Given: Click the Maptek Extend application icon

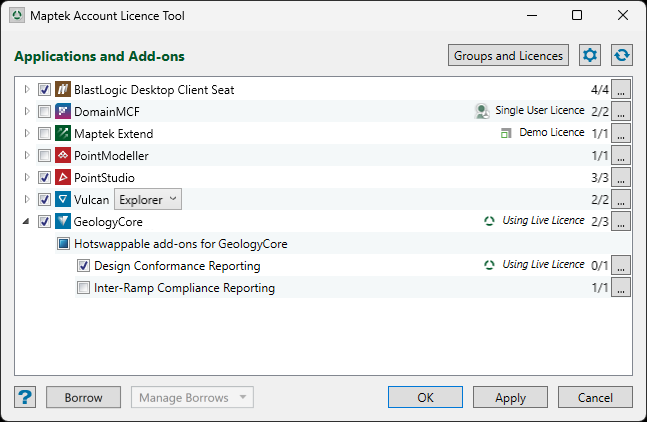Looking at the screenshot, I should (x=63, y=134).
